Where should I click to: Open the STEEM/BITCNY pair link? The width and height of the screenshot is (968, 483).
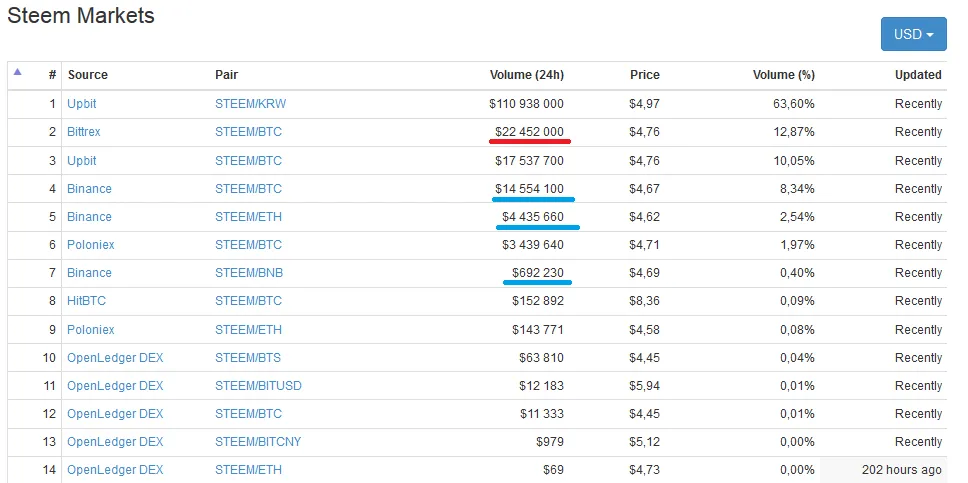258,442
